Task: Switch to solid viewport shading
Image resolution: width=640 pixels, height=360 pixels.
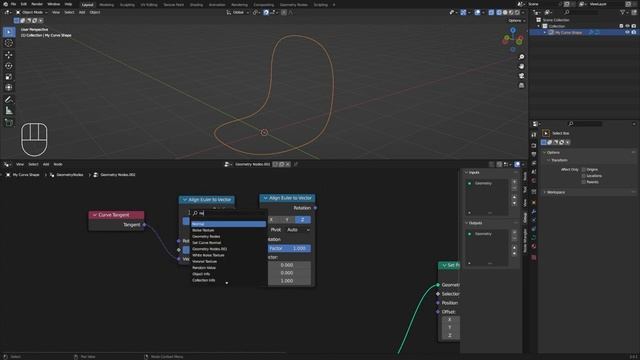Action: click(505, 13)
